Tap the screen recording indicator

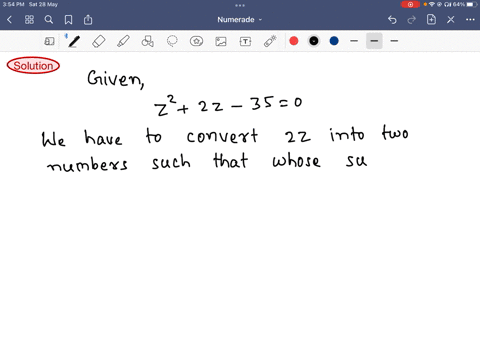pyautogui.click(x=410, y=4)
